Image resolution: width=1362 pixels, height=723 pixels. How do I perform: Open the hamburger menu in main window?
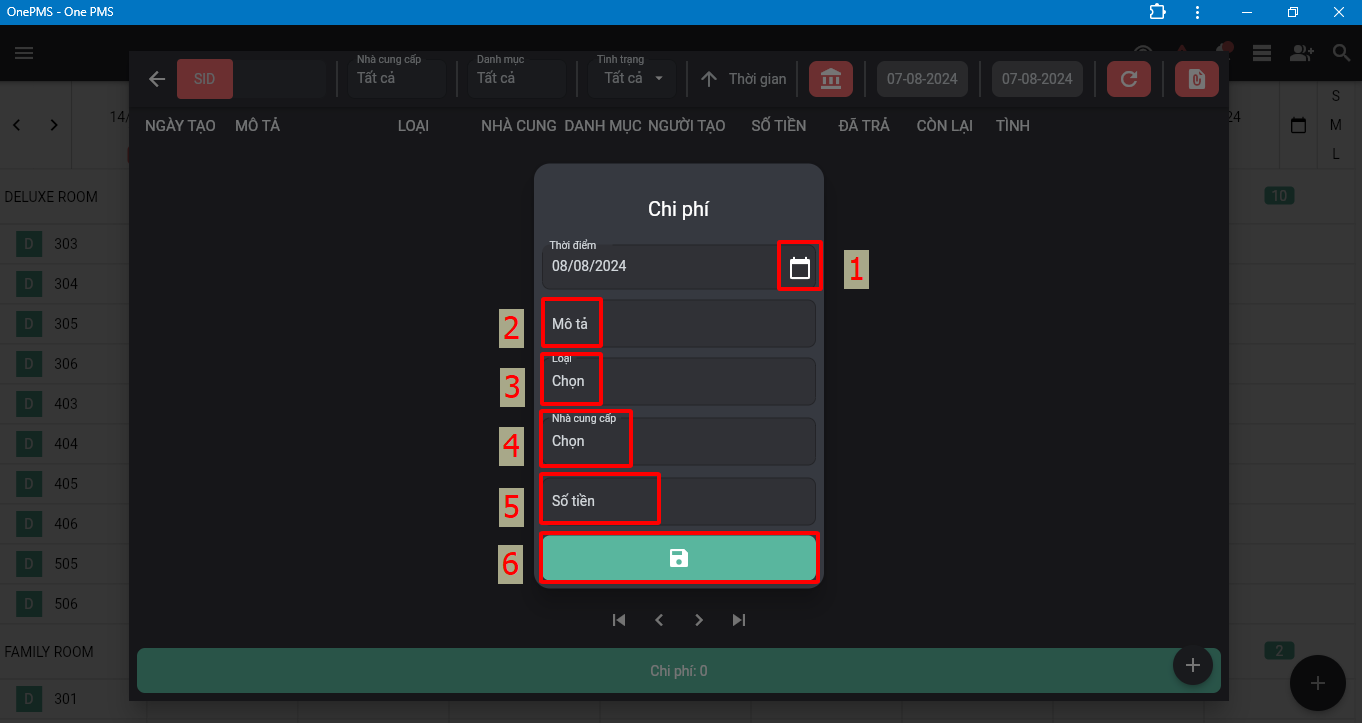pos(24,53)
